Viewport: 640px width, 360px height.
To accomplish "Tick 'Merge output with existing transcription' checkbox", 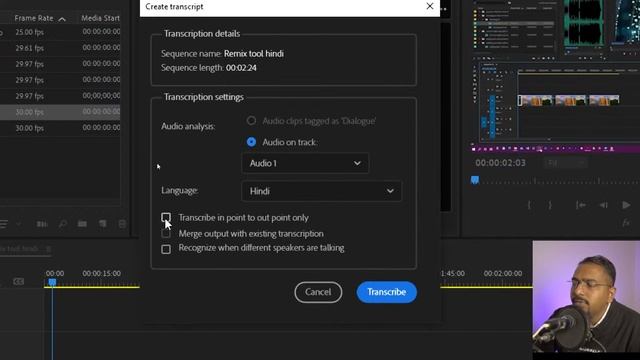I will click(x=166, y=233).
